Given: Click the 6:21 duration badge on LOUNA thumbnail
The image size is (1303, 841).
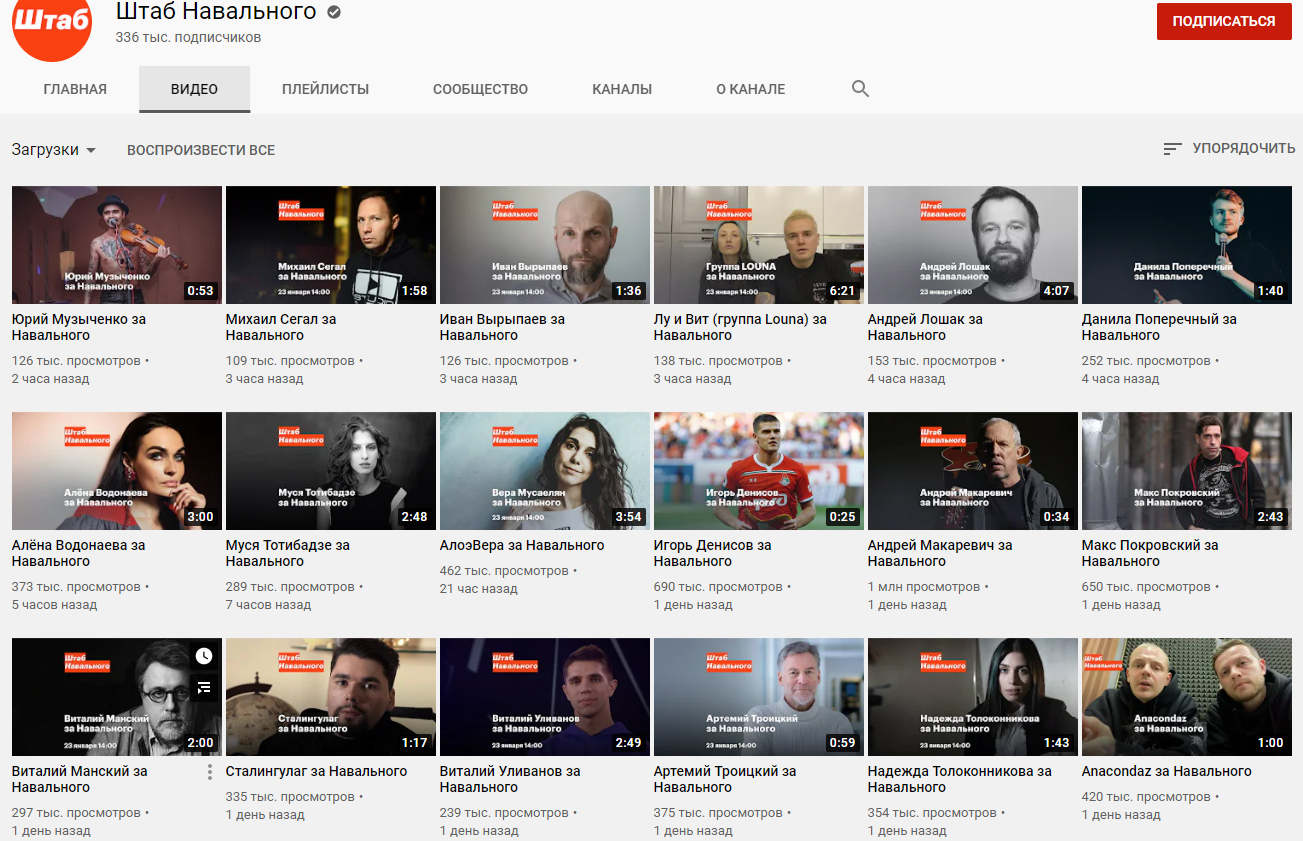Looking at the screenshot, I should point(843,291).
